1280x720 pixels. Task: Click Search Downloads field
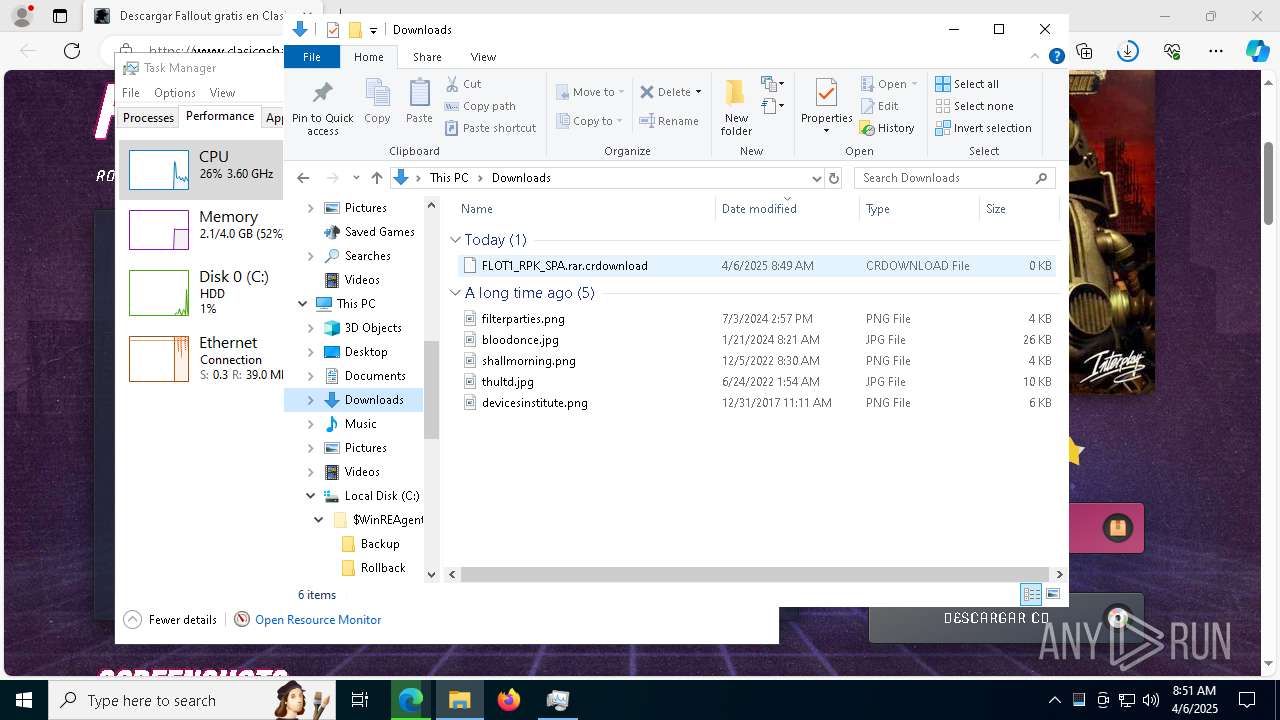click(955, 178)
